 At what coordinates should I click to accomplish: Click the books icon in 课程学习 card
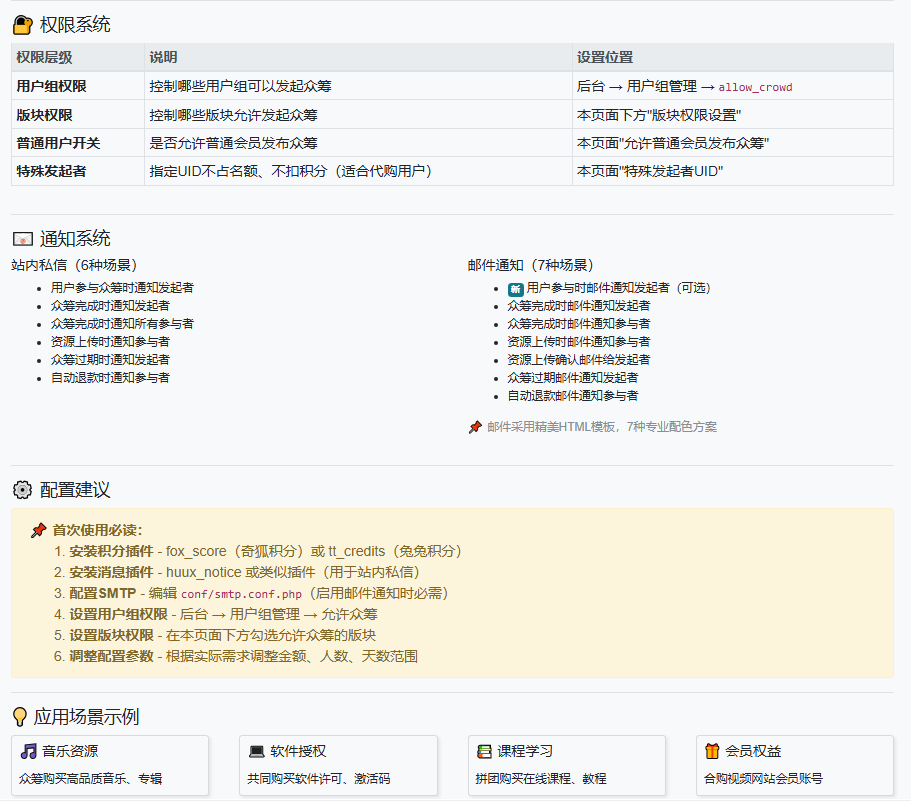point(484,751)
